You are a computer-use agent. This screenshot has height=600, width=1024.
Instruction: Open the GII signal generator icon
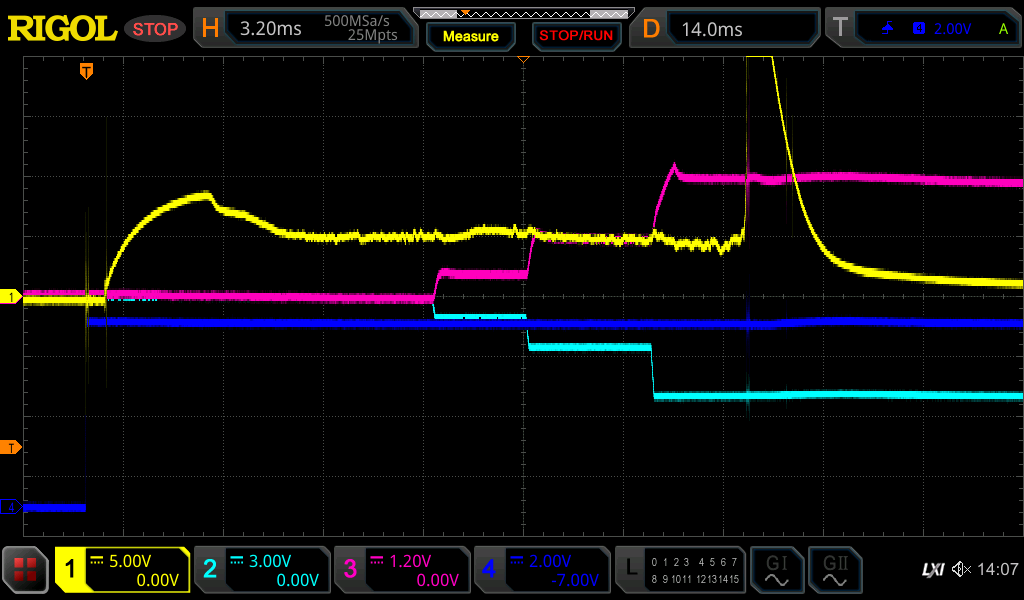(x=834, y=571)
